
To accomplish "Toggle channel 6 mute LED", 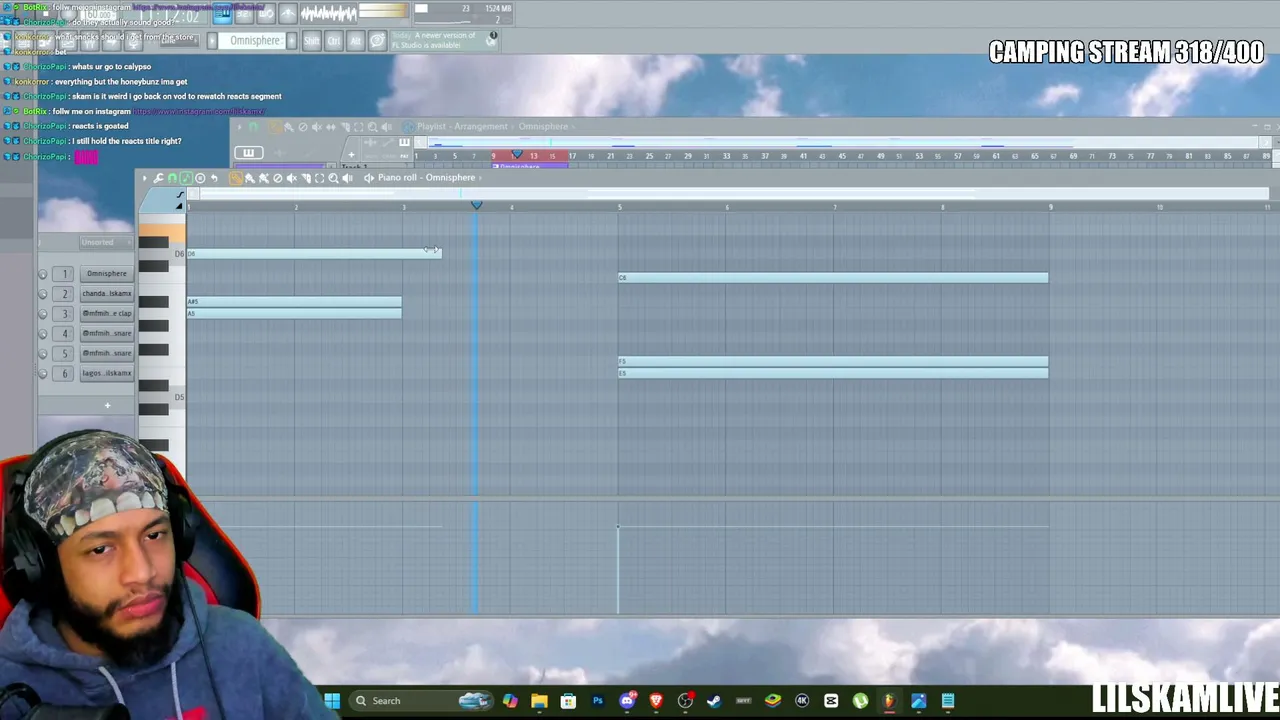I will [x=43, y=374].
